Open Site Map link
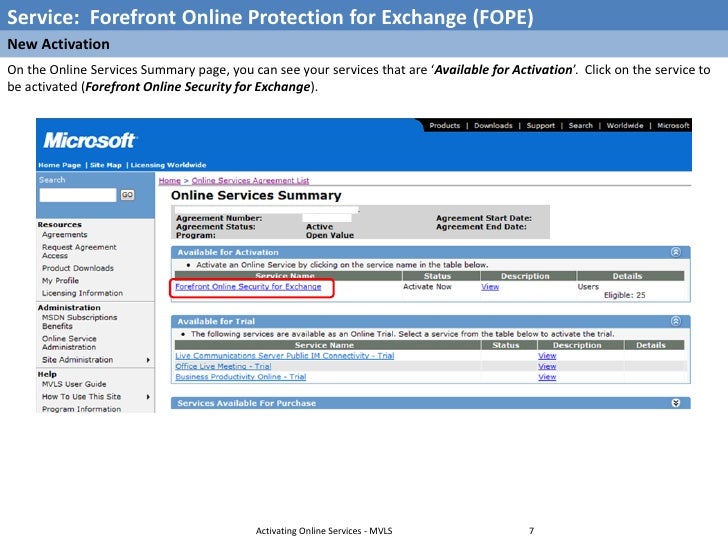728x546 pixels. click(x=106, y=165)
